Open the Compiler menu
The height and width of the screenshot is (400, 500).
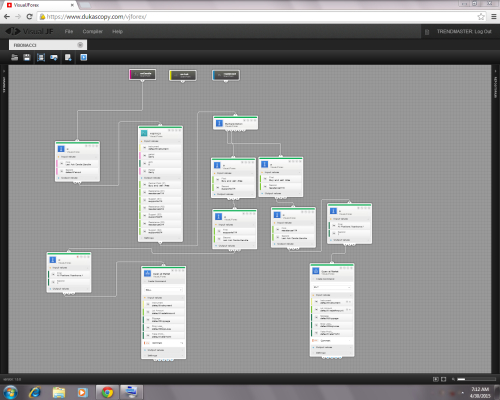[92, 31]
